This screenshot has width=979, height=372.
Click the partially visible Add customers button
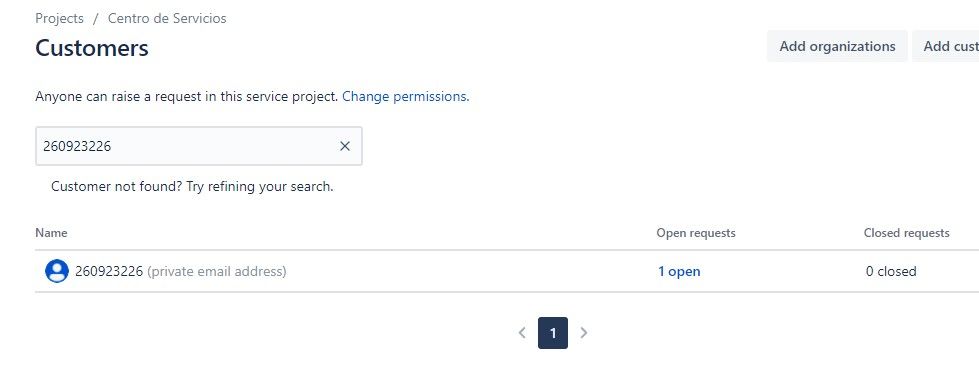point(945,46)
